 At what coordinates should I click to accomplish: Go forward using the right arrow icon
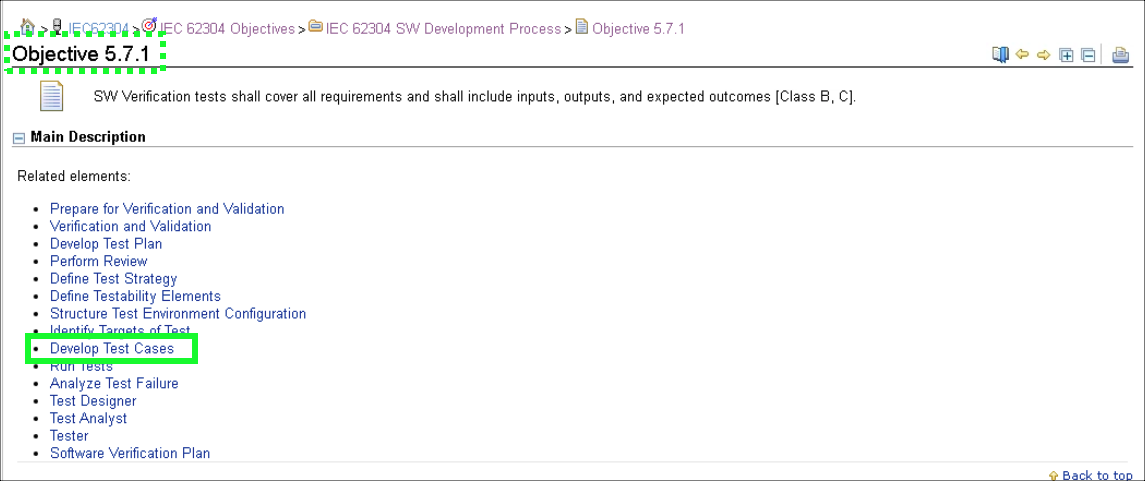(x=1044, y=55)
